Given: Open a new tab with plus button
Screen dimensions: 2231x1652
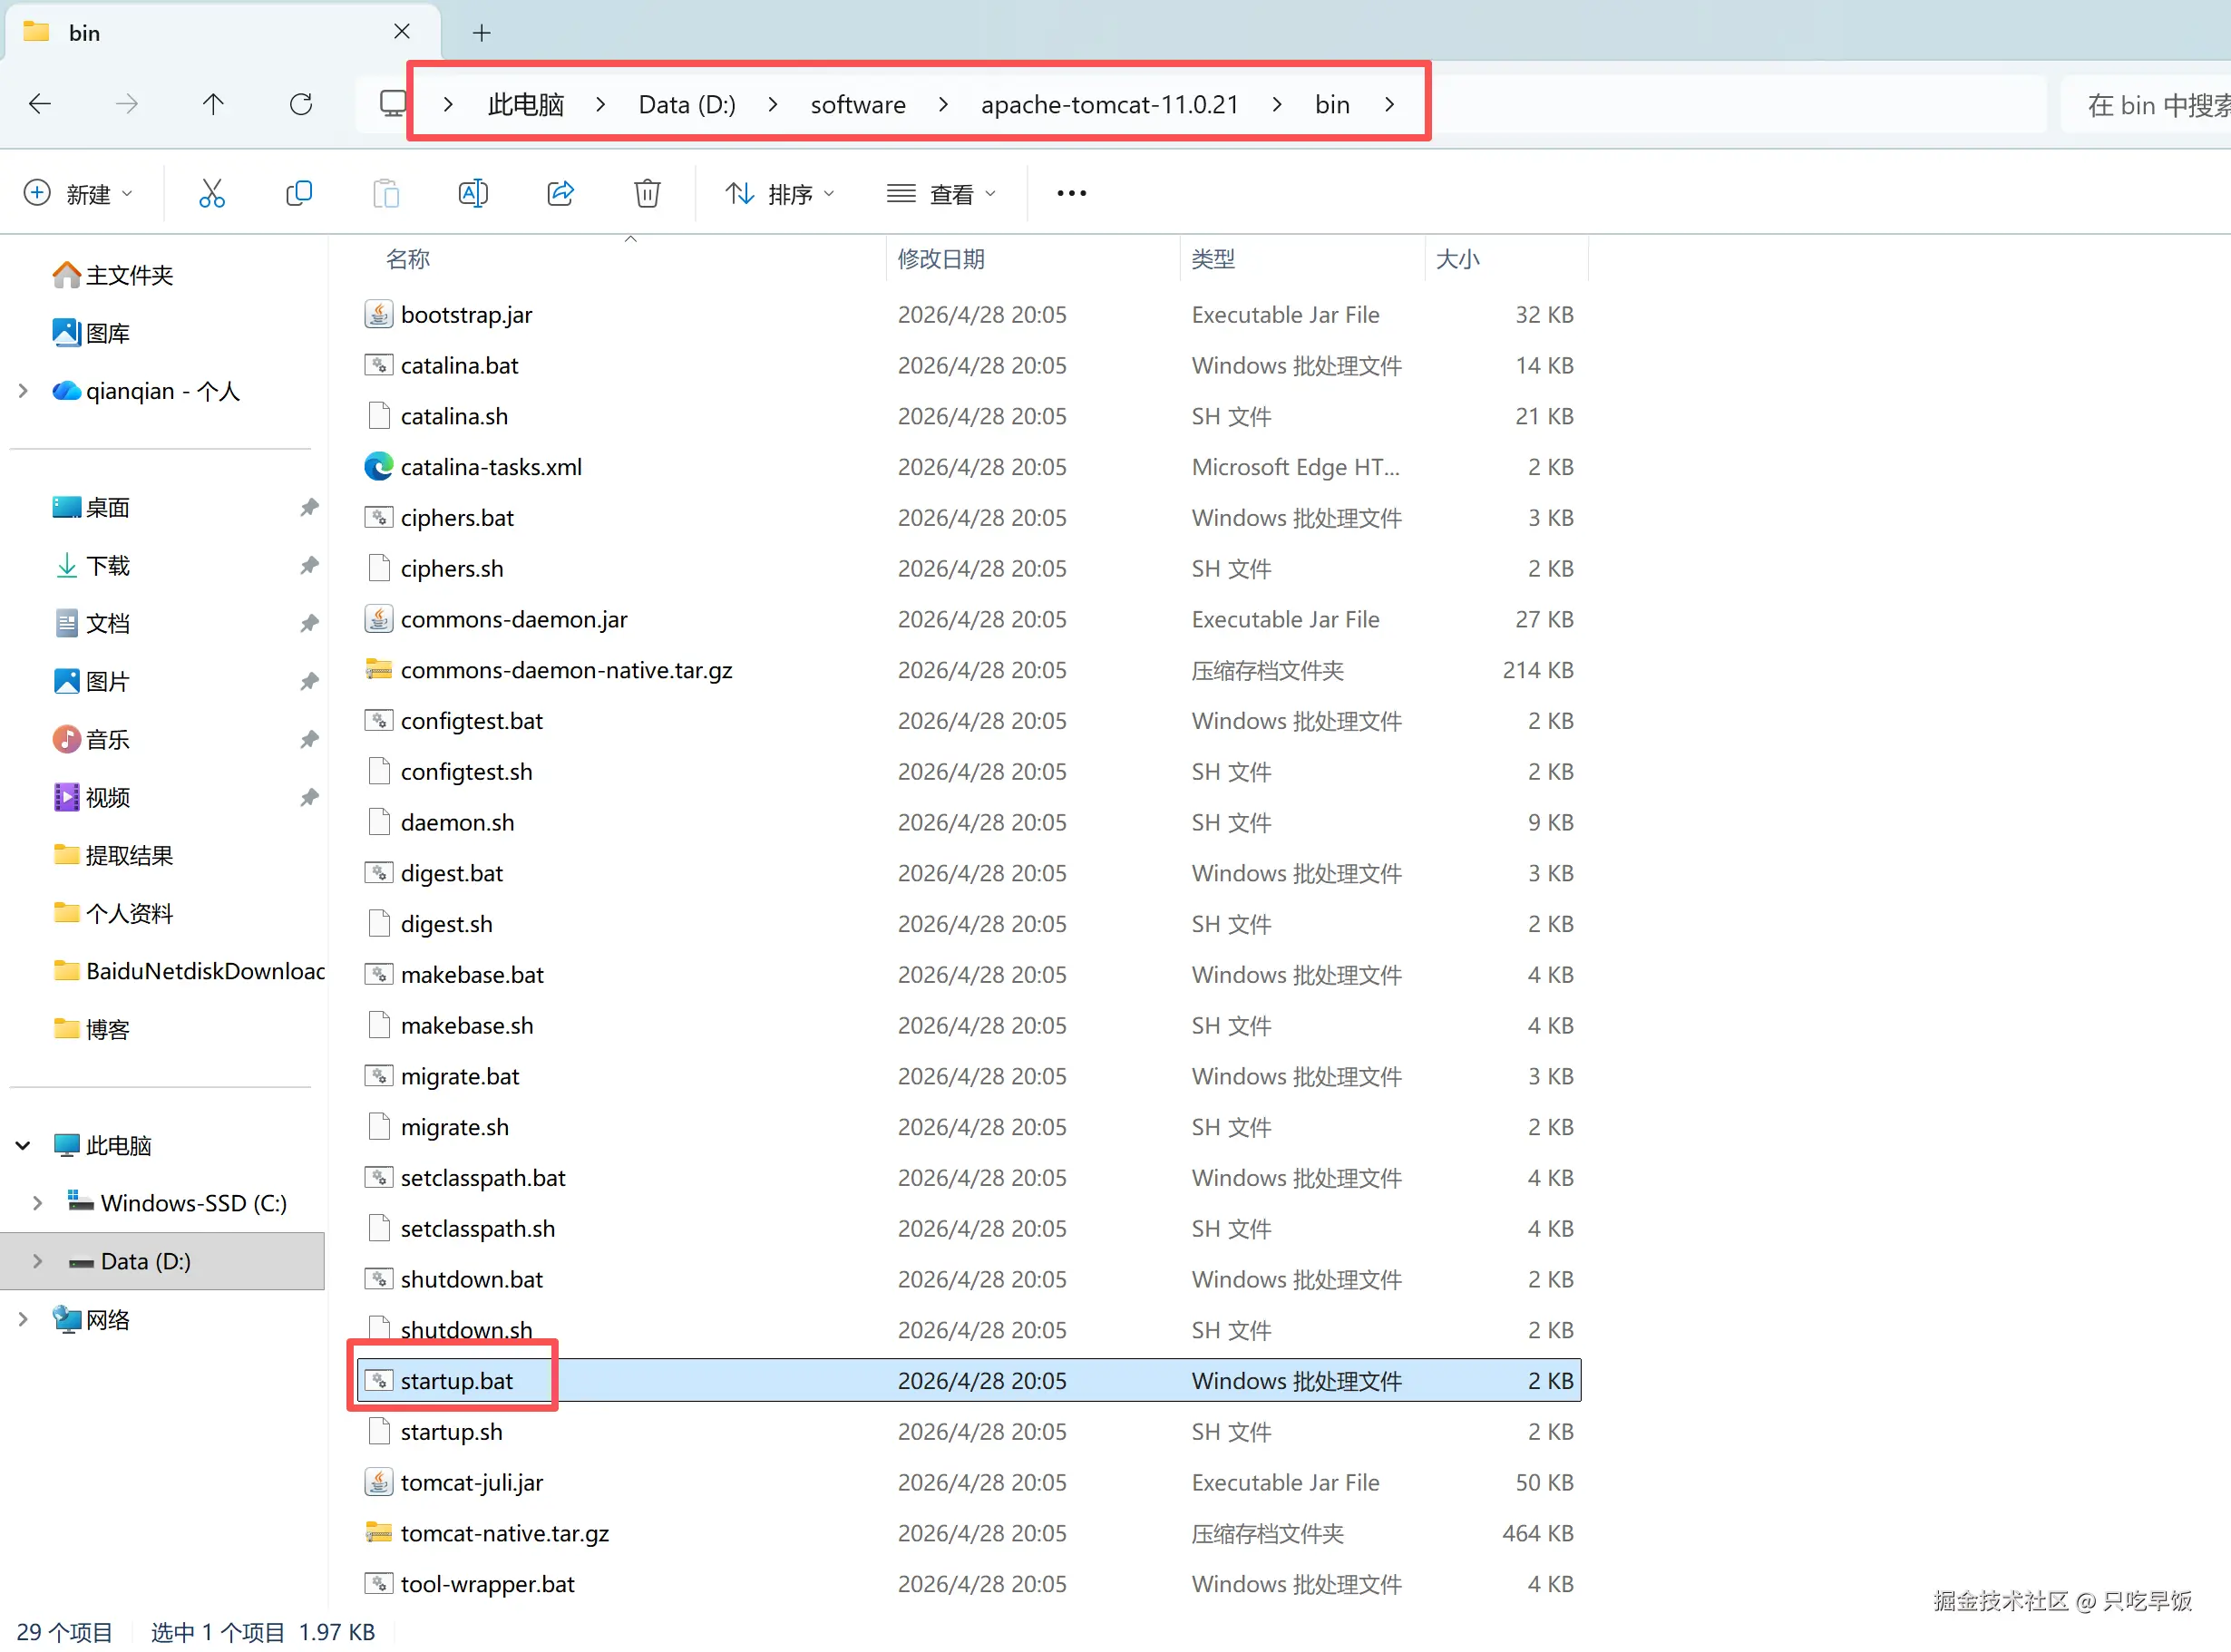Looking at the screenshot, I should click(482, 33).
